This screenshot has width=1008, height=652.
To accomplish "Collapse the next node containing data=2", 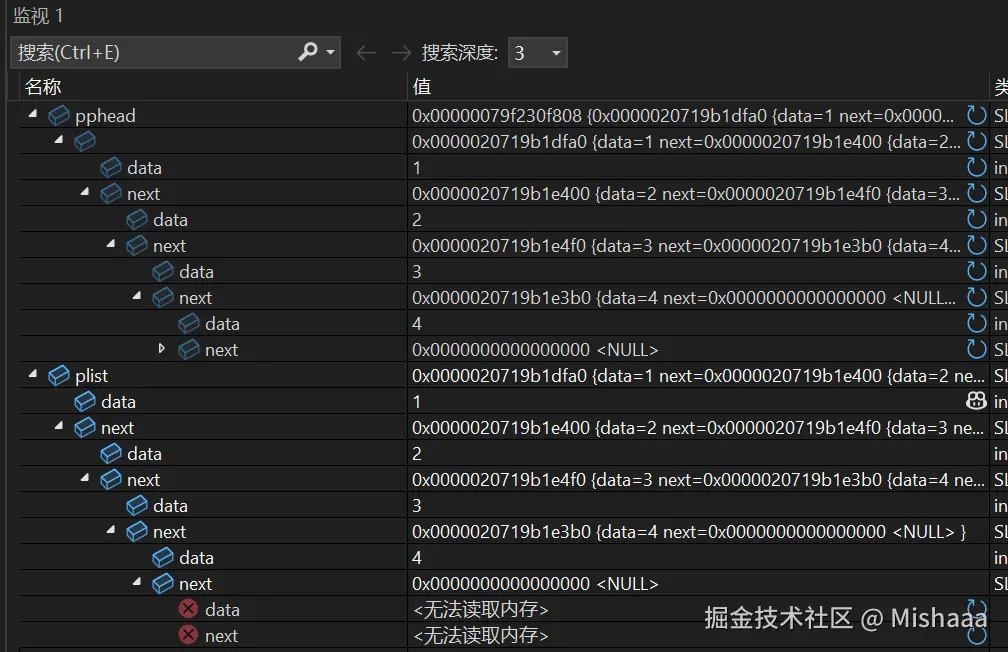I will (57, 427).
